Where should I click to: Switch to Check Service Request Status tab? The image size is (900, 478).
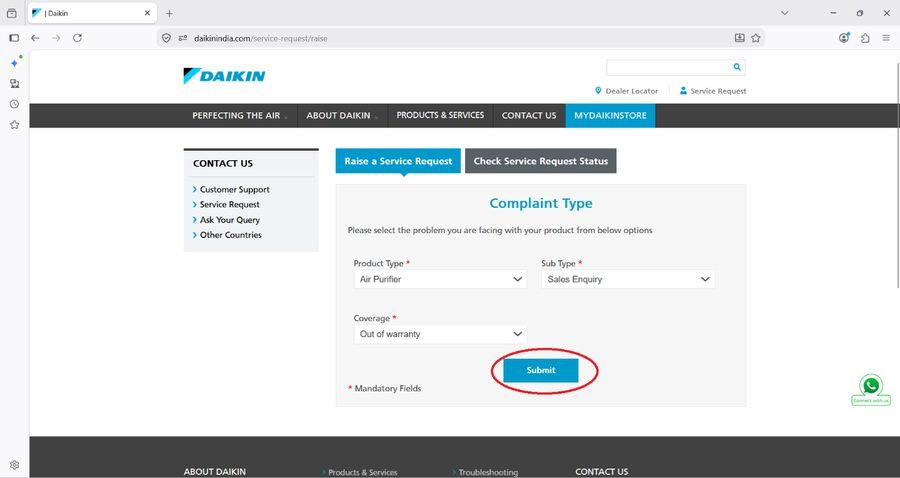pyautogui.click(x=541, y=161)
